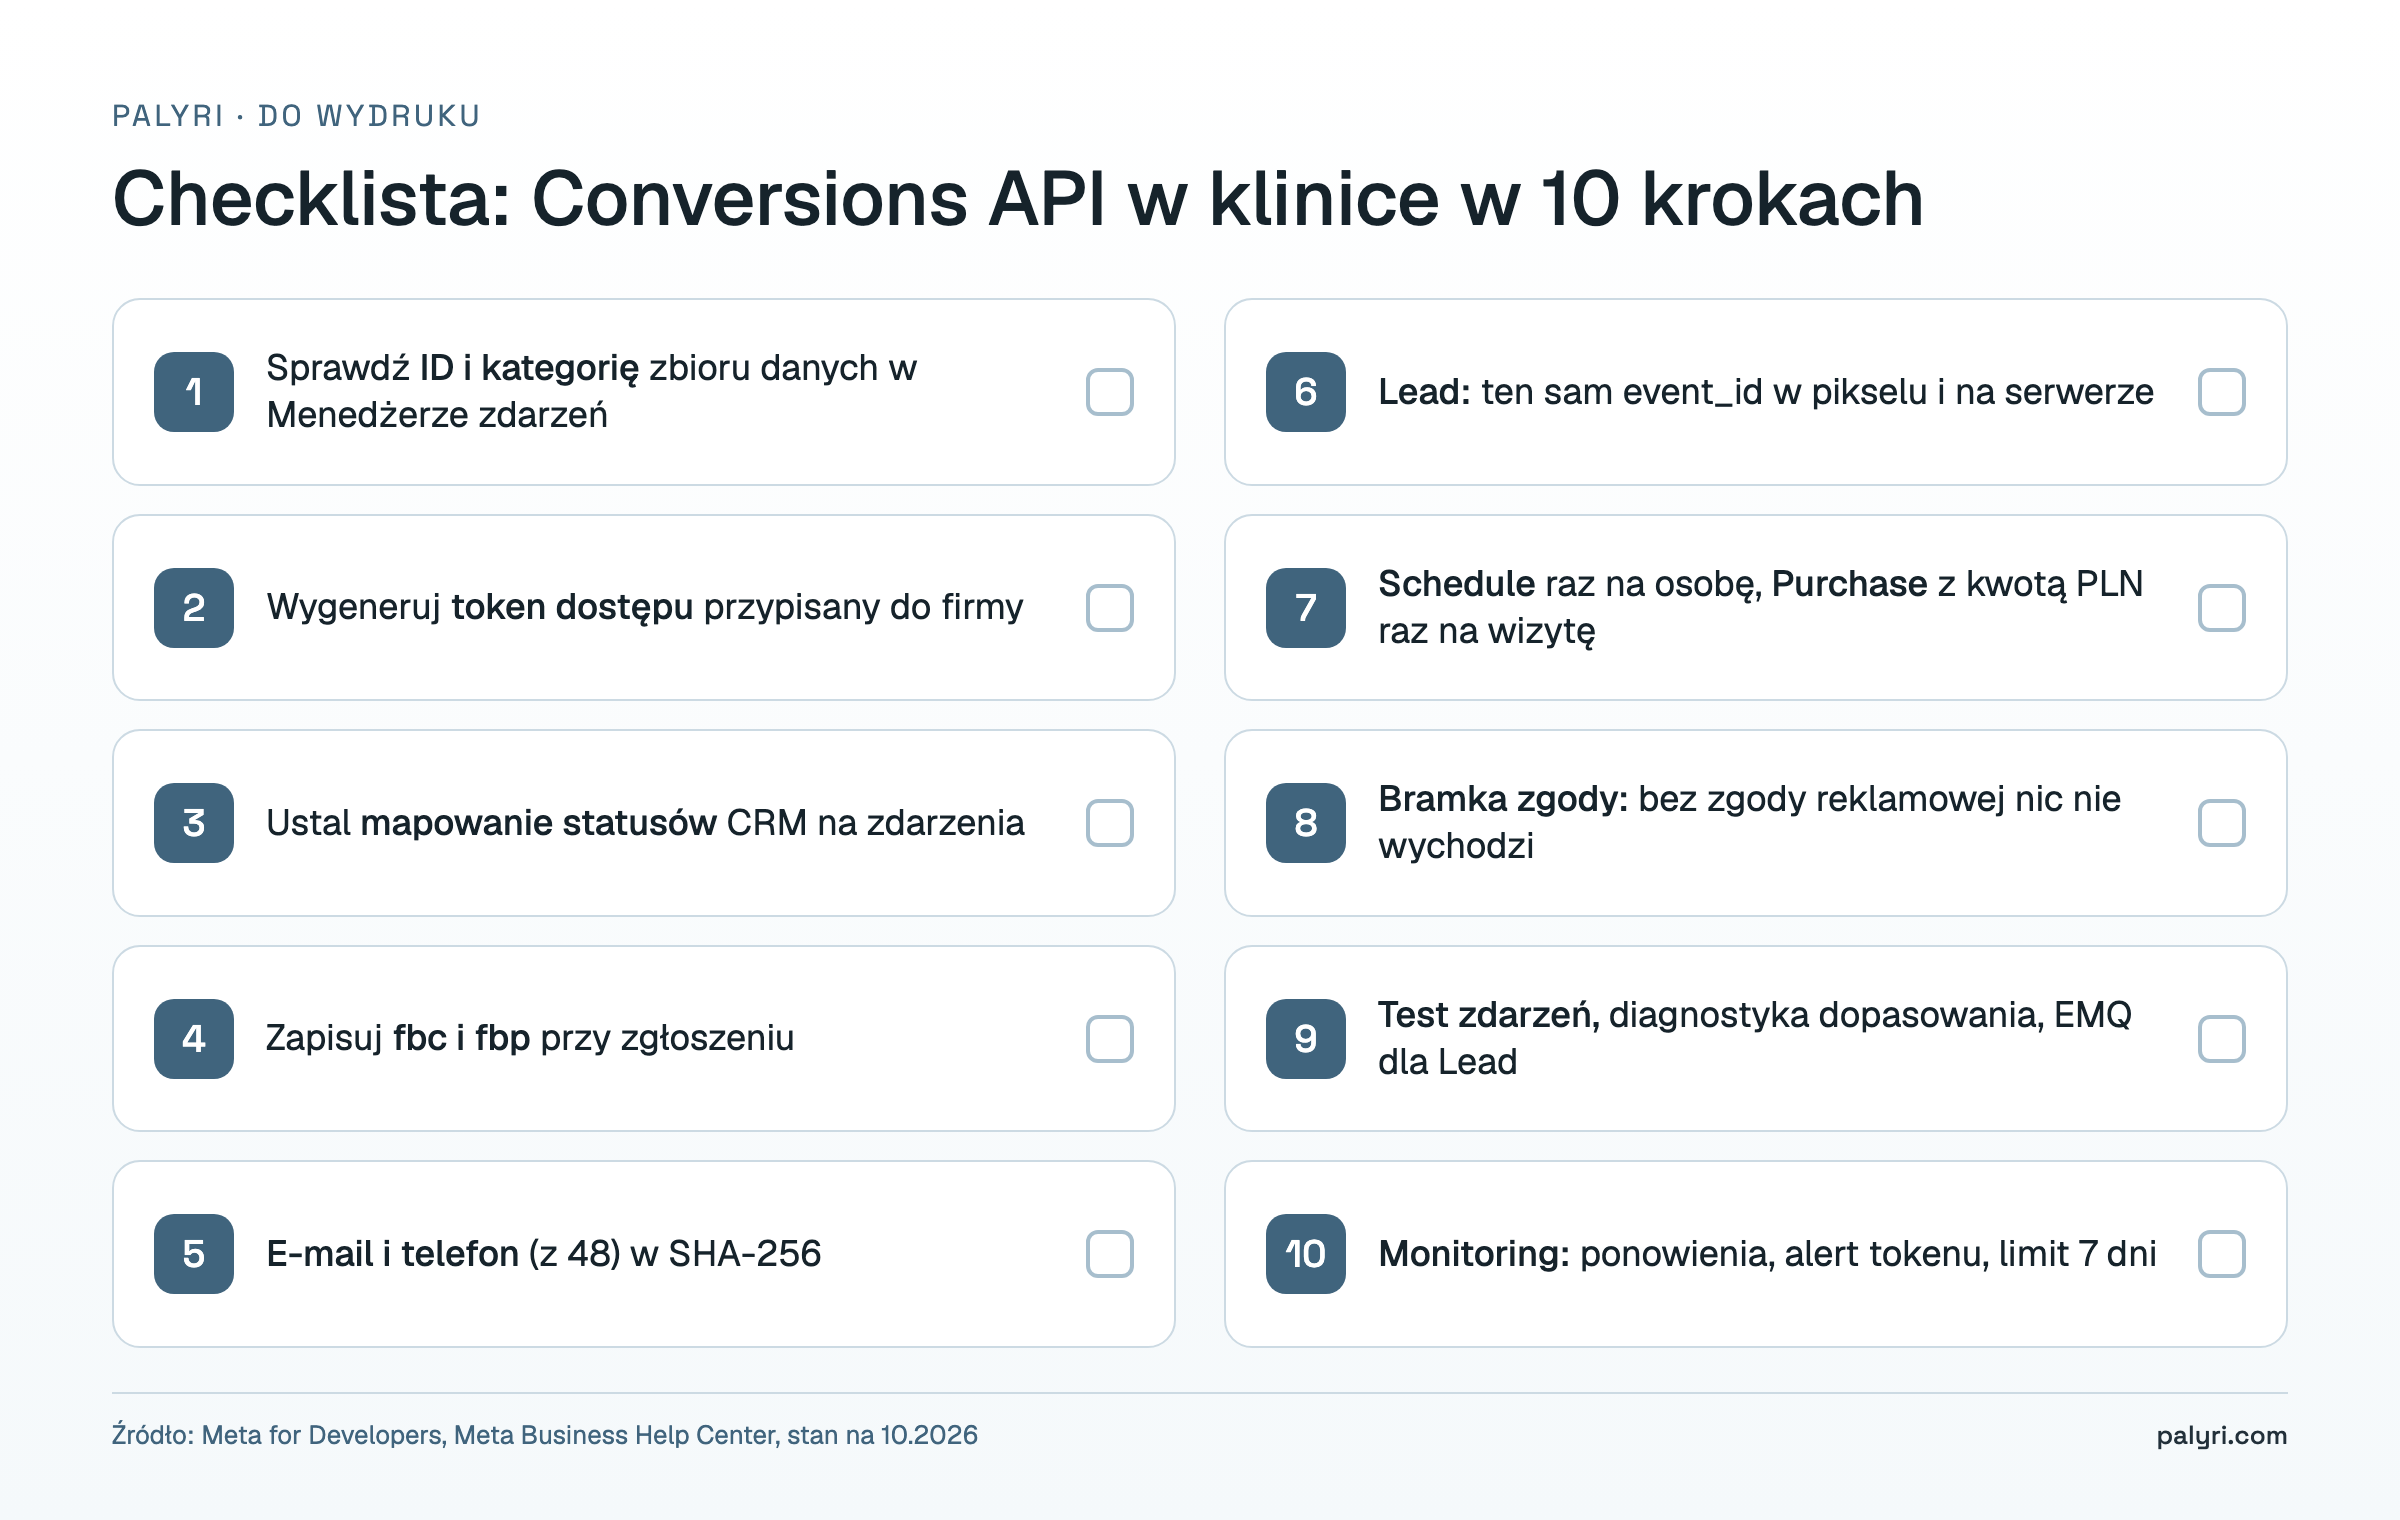Tick checkbox for E-mail i telefon SHA-256

coord(1109,1254)
